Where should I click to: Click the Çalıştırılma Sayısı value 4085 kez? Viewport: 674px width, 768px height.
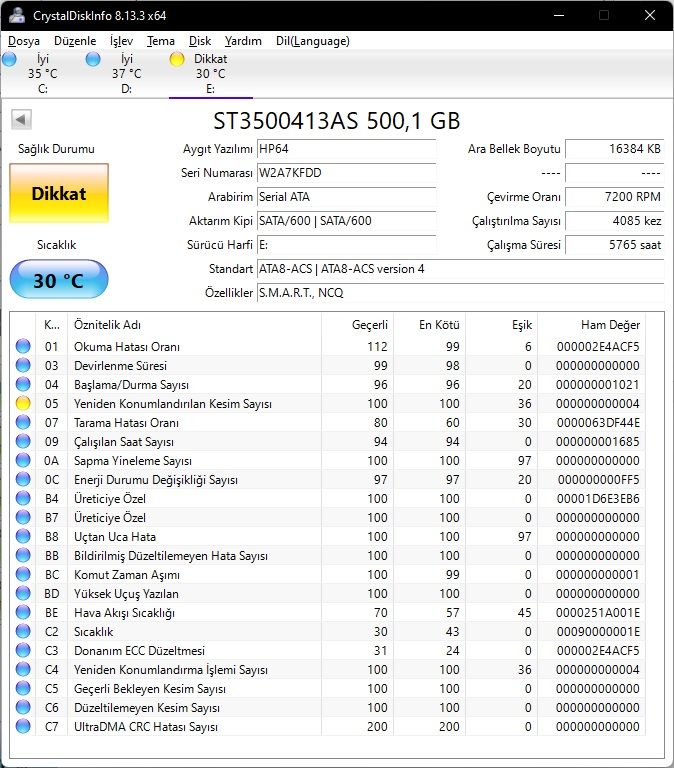click(x=615, y=221)
